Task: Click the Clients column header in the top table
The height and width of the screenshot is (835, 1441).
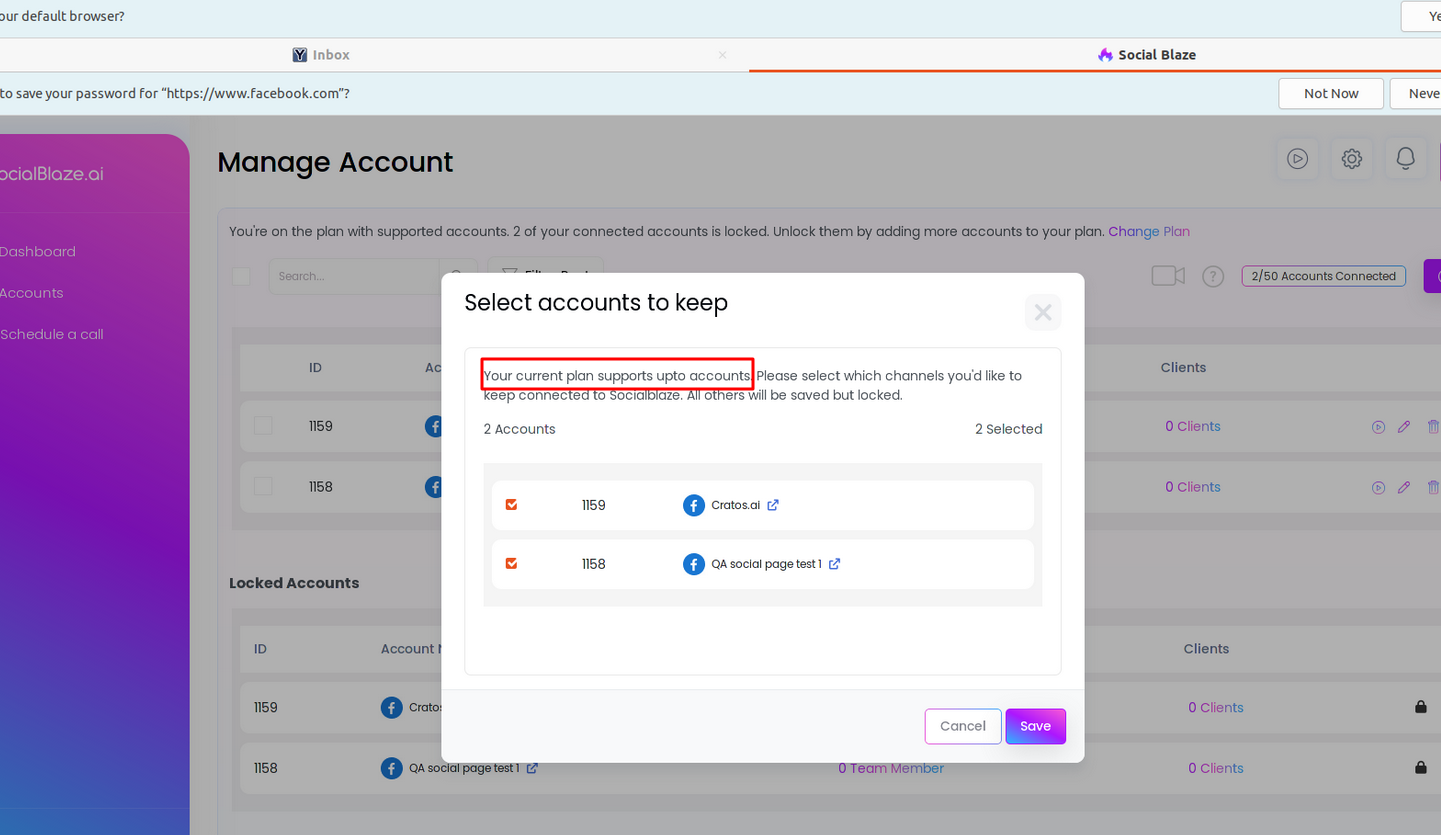Action: coord(1183,367)
